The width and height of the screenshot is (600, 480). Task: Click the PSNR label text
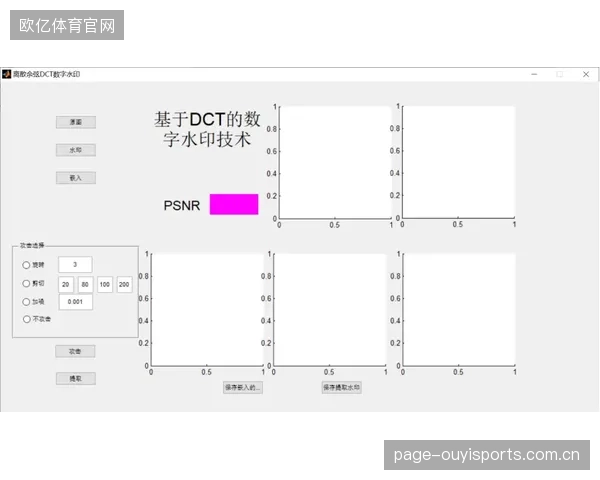pyautogui.click(x=182, y=206)
